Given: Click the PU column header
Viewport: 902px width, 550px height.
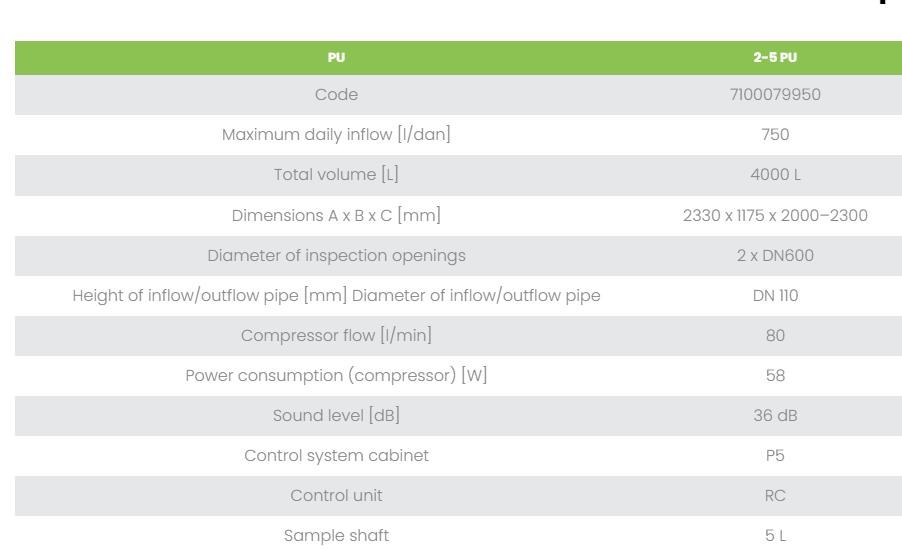Looking at the screenshot, I should [x=336, y=58].
